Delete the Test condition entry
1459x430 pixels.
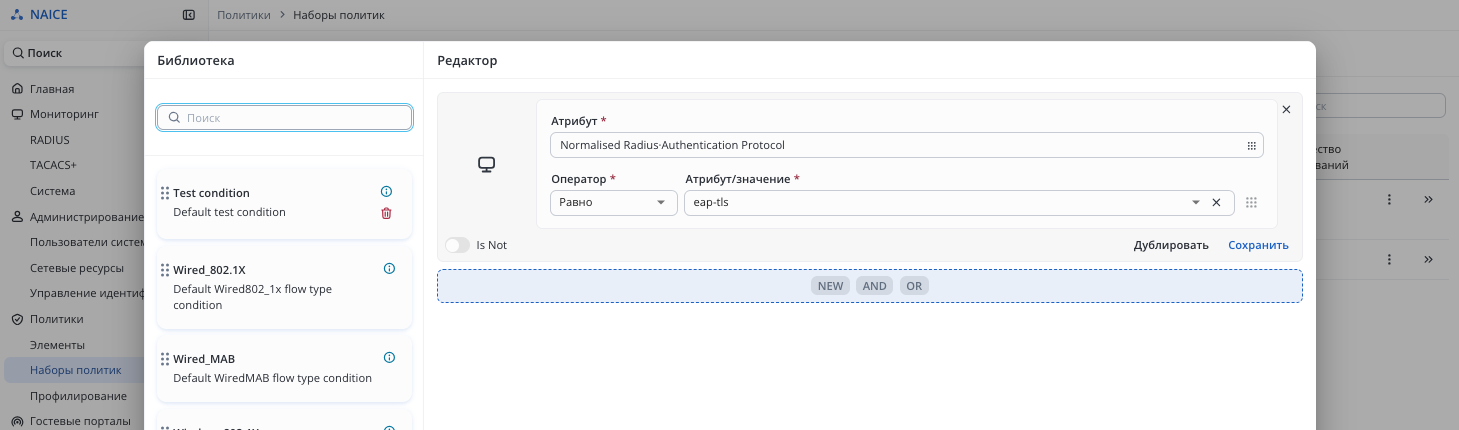point(387,213)
